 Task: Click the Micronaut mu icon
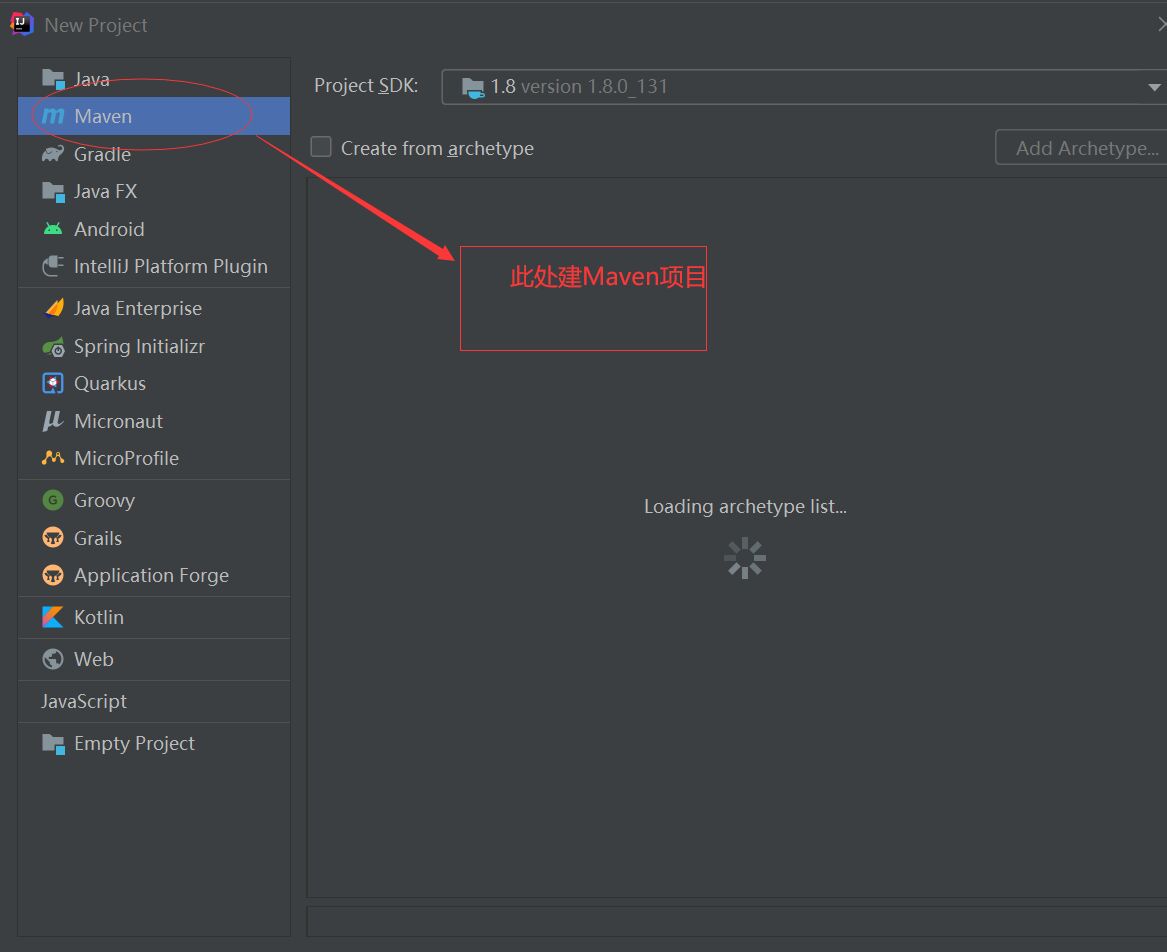tap(53, 422)
